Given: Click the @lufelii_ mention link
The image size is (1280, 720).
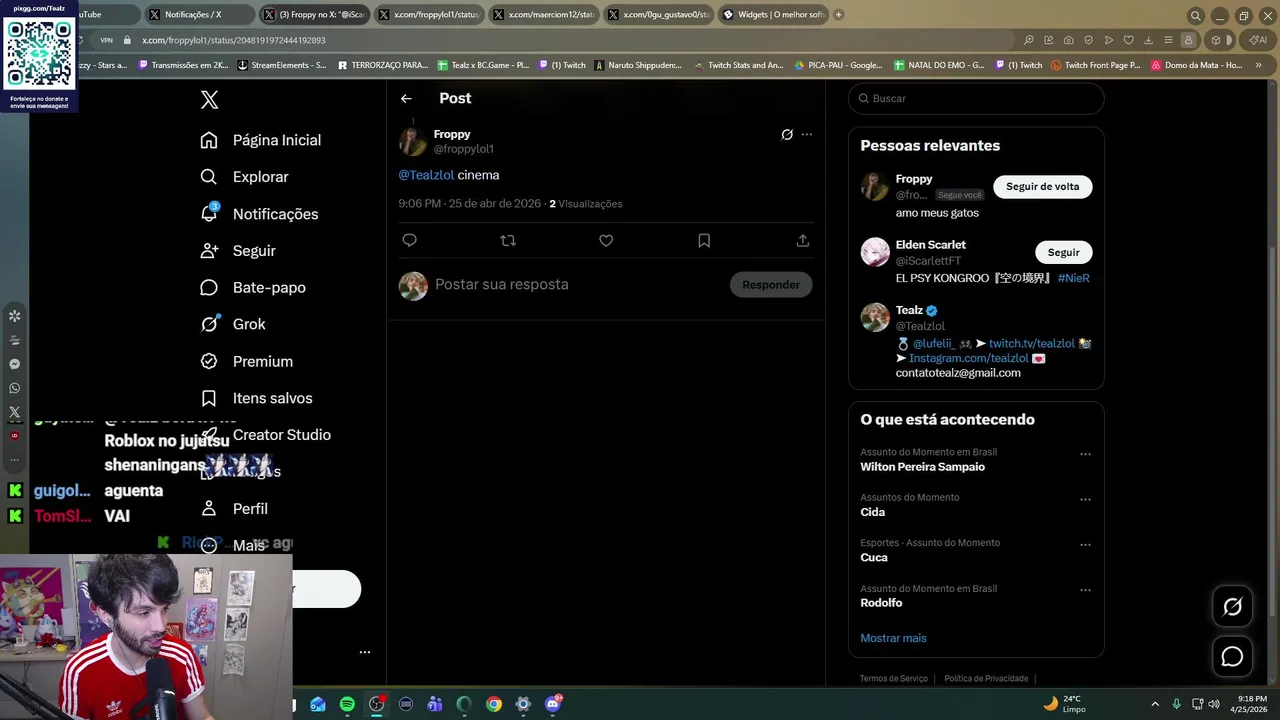Looking at the screenshot, I should click(x=934, y=343).
